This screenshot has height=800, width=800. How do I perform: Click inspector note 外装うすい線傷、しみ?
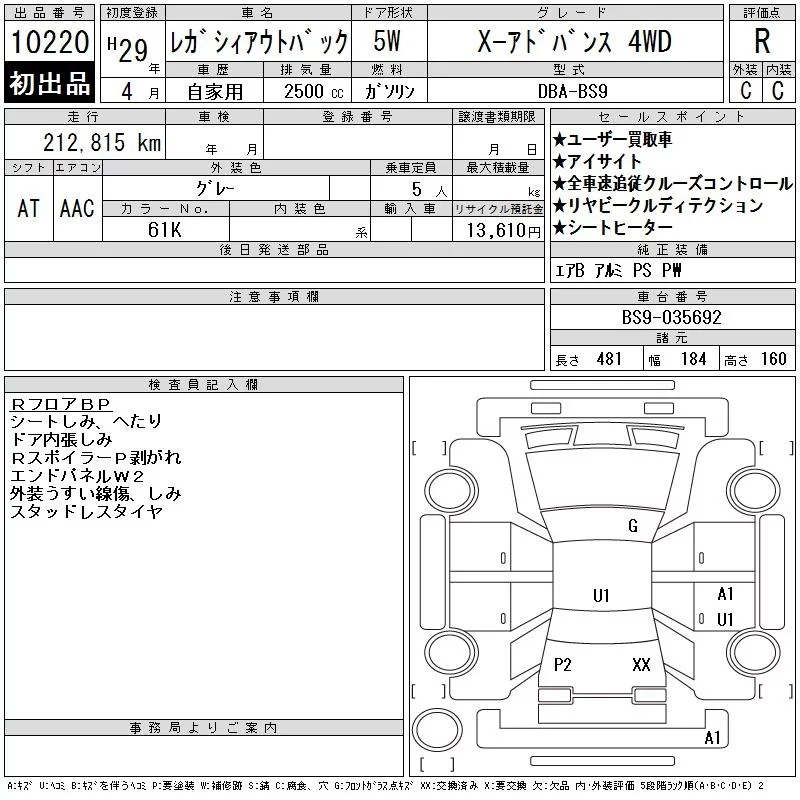click(95, 493)
